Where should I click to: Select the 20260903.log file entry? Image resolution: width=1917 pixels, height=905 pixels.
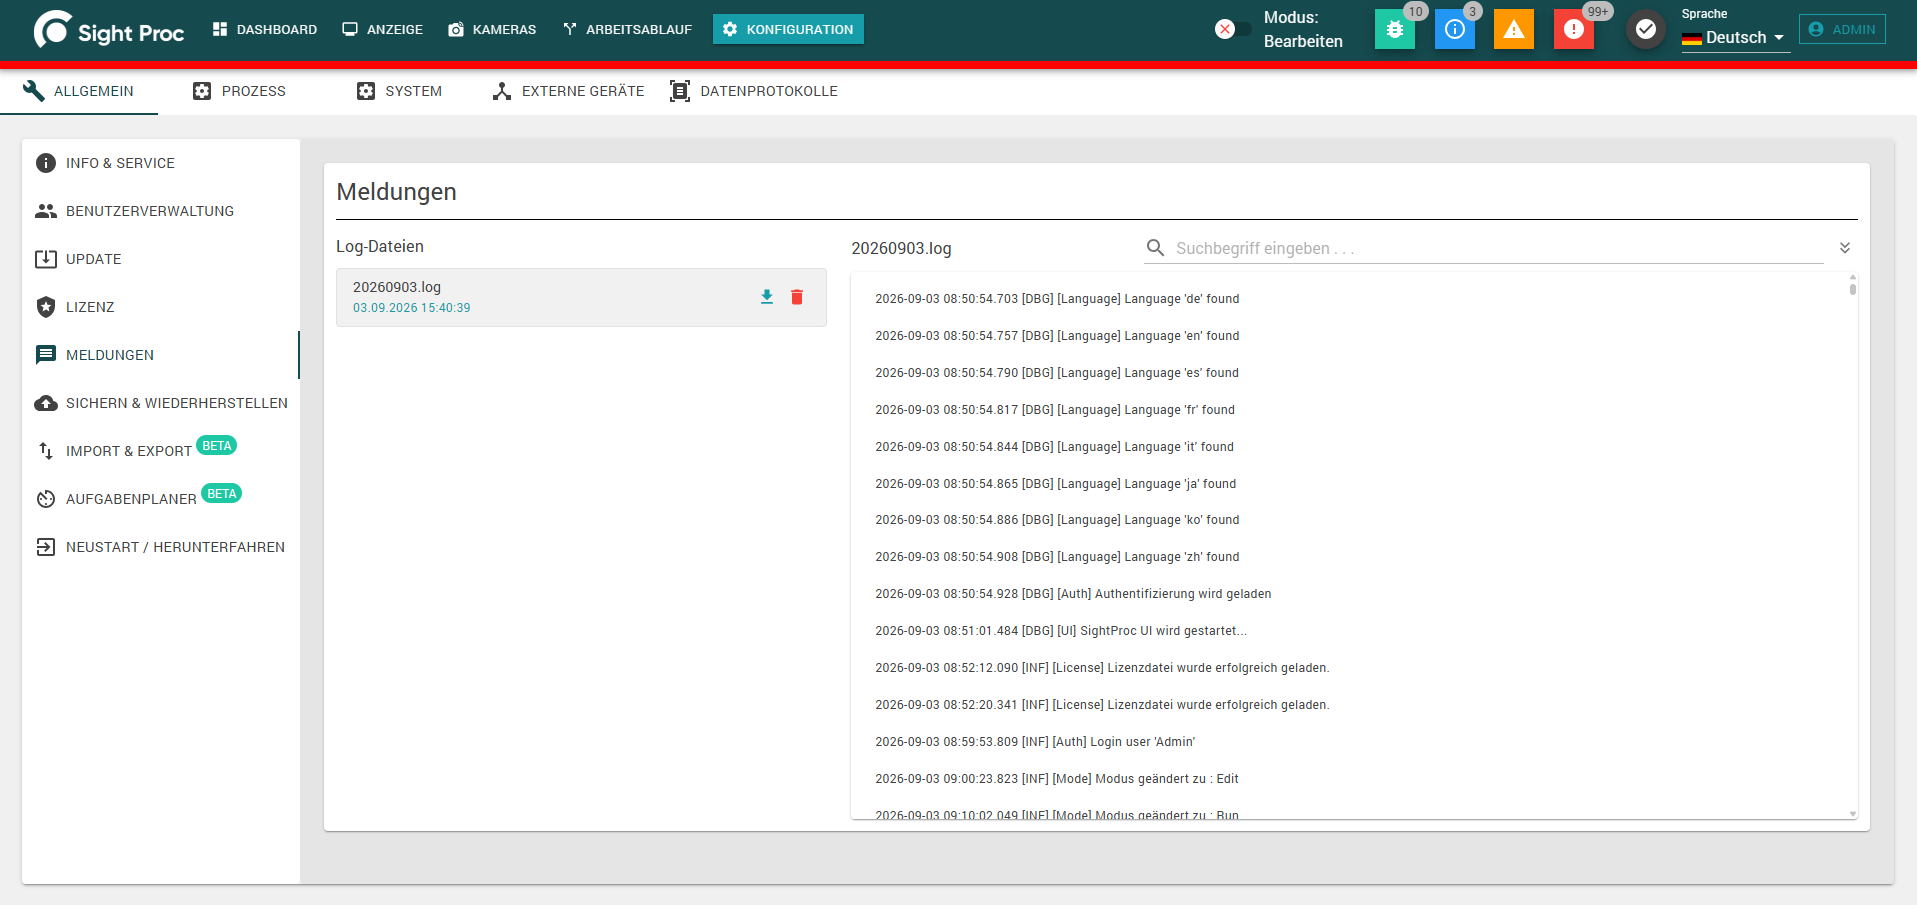pyautogui.click(x=581, y=297)
